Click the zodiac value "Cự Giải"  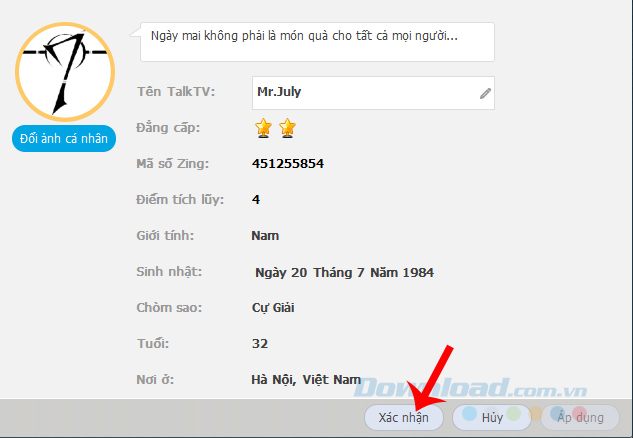point(273,308)
